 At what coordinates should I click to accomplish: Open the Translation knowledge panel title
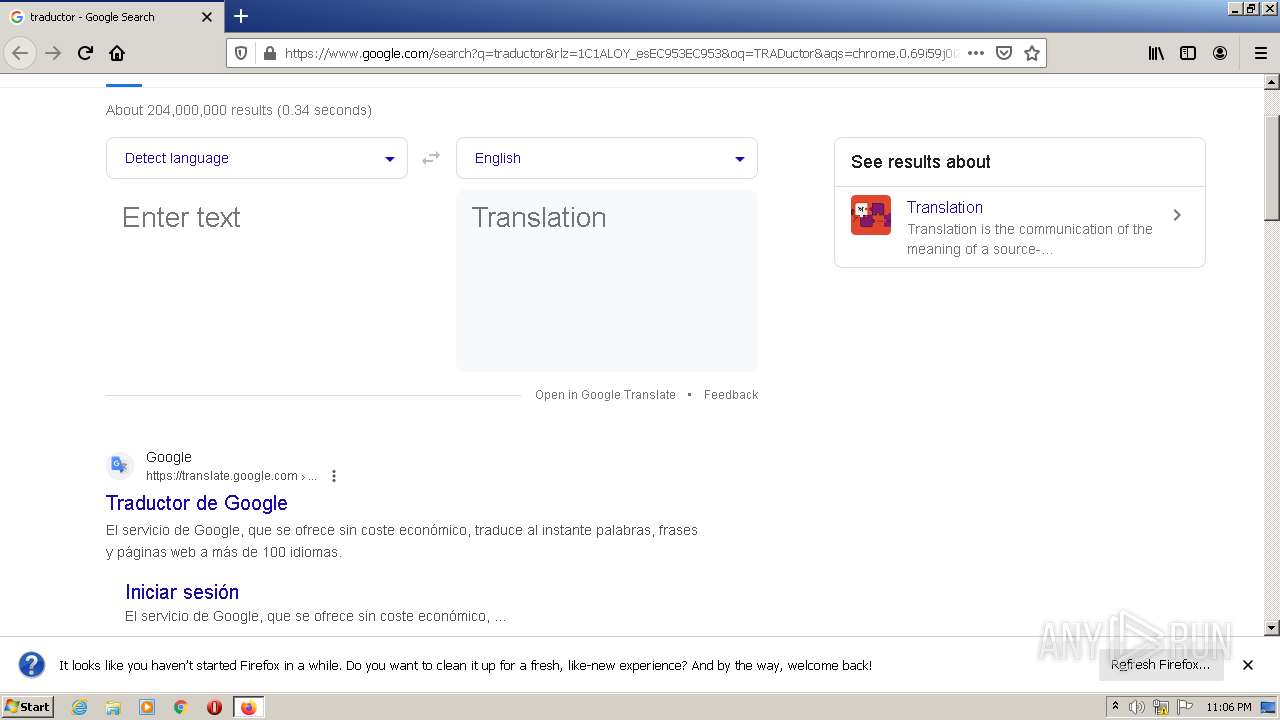(945, 207)
